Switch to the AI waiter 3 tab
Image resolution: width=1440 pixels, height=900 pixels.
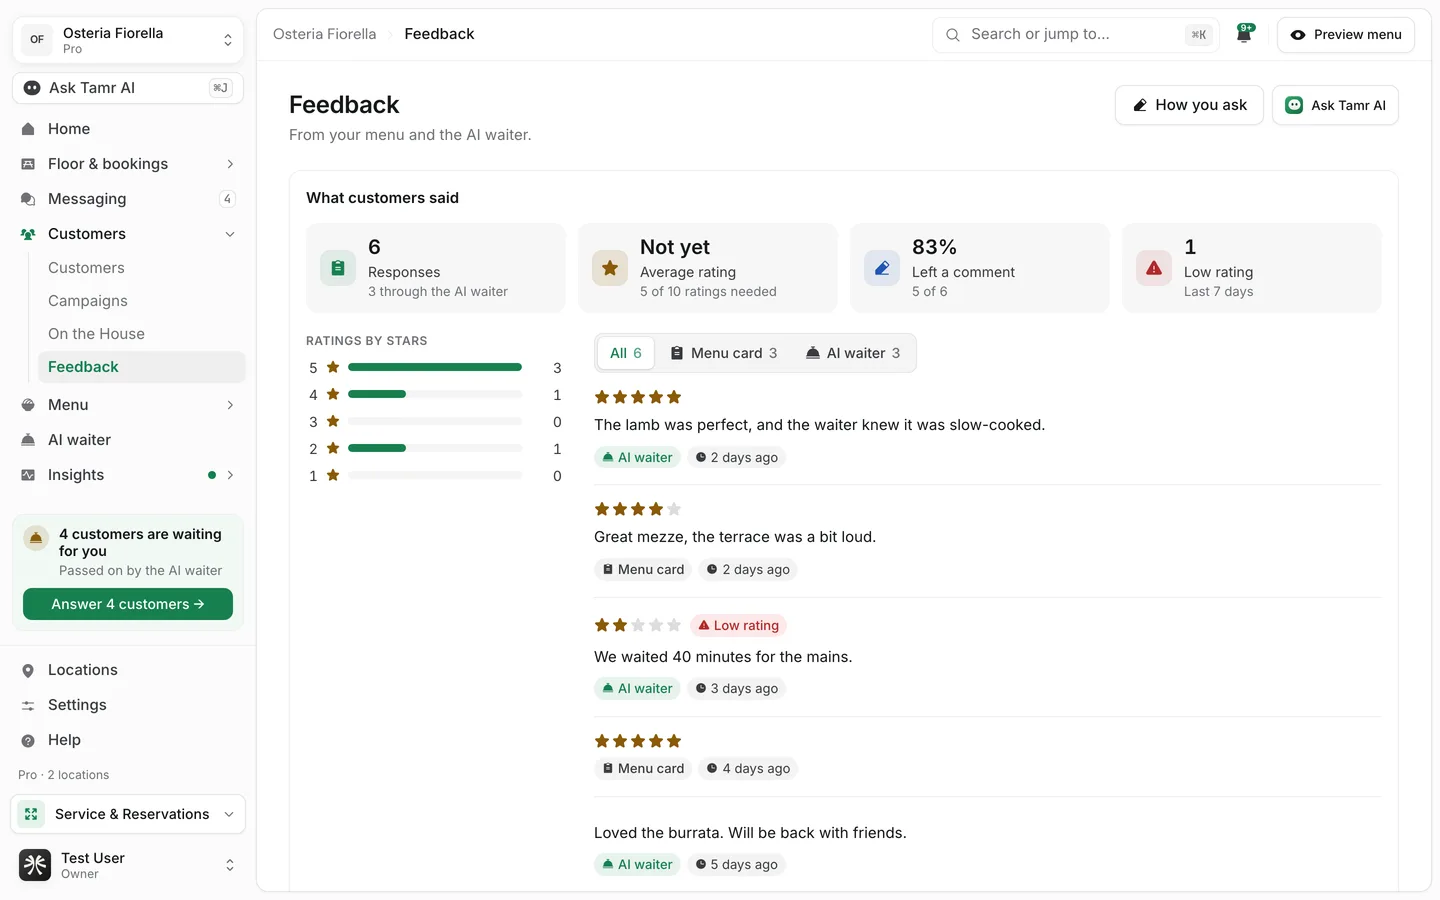(x=853, y=353)
